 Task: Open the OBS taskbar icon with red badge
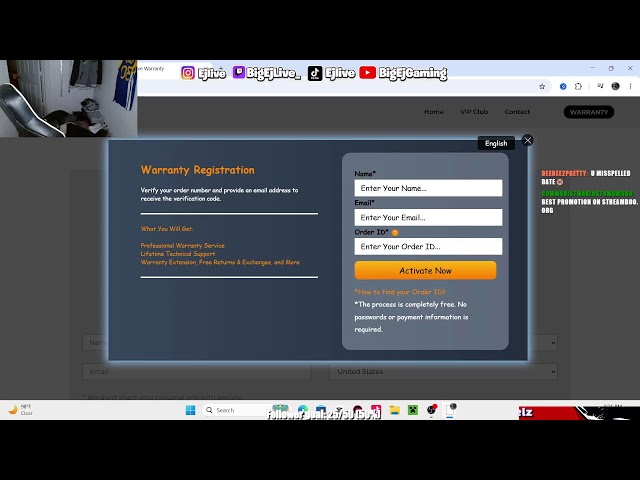click(431, 410)
